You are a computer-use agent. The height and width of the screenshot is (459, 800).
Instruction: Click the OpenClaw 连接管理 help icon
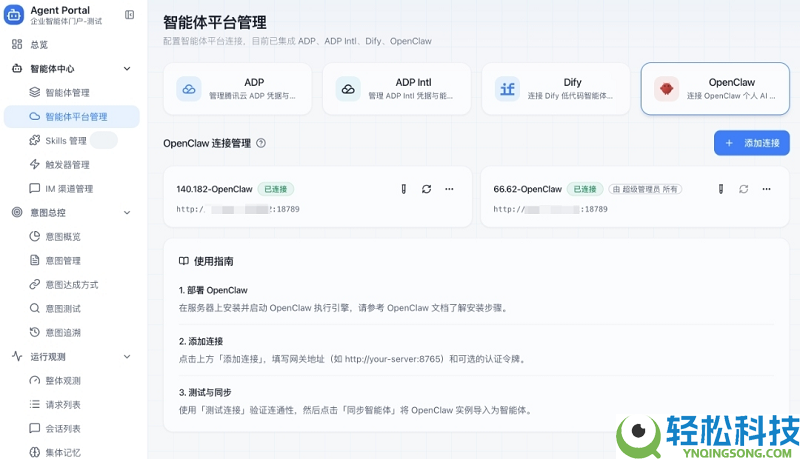coord(261,143)
